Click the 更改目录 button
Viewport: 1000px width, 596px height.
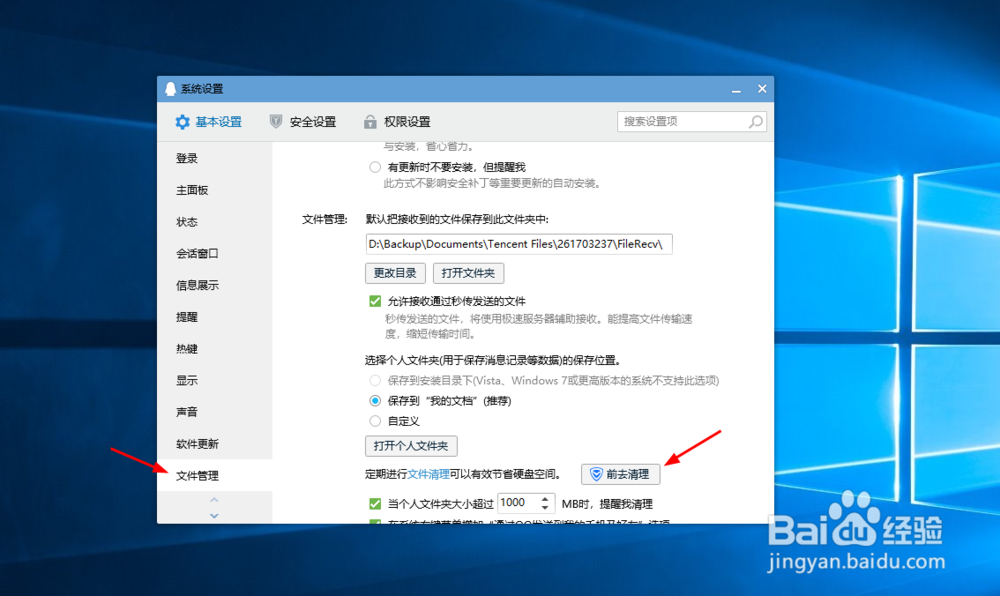pos(395,273)
